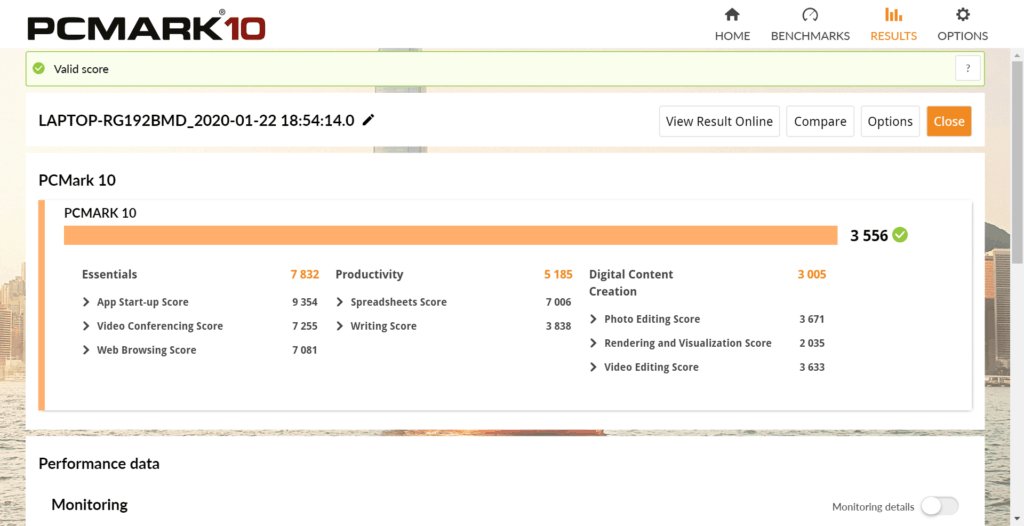Expand App Start-up Score details
The height and width of the screenshot is (526, 1024).
pyautogui.click(x=87, y=302)
